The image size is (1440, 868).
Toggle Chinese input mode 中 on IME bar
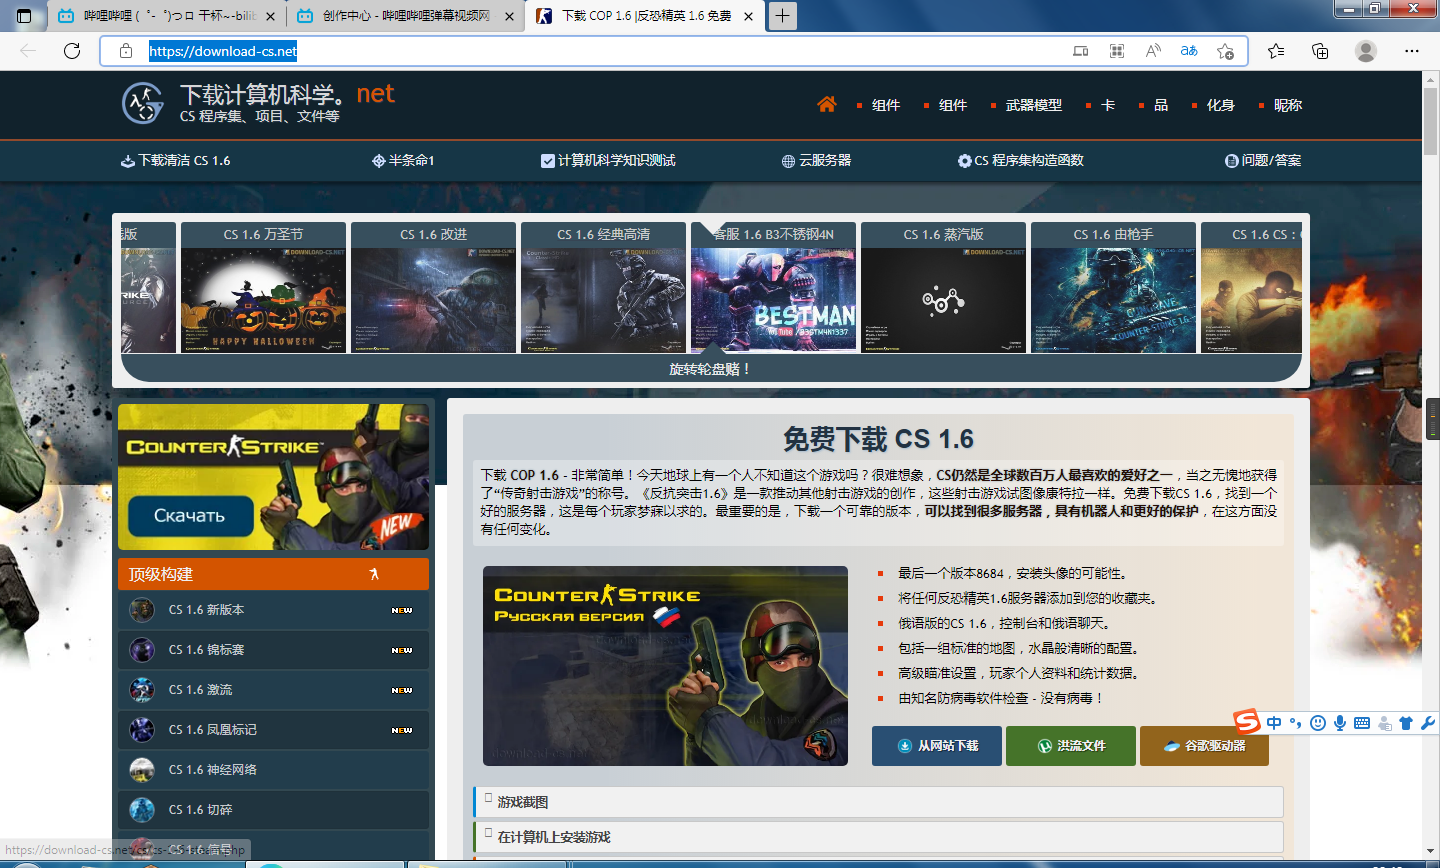coord(1274,723)
